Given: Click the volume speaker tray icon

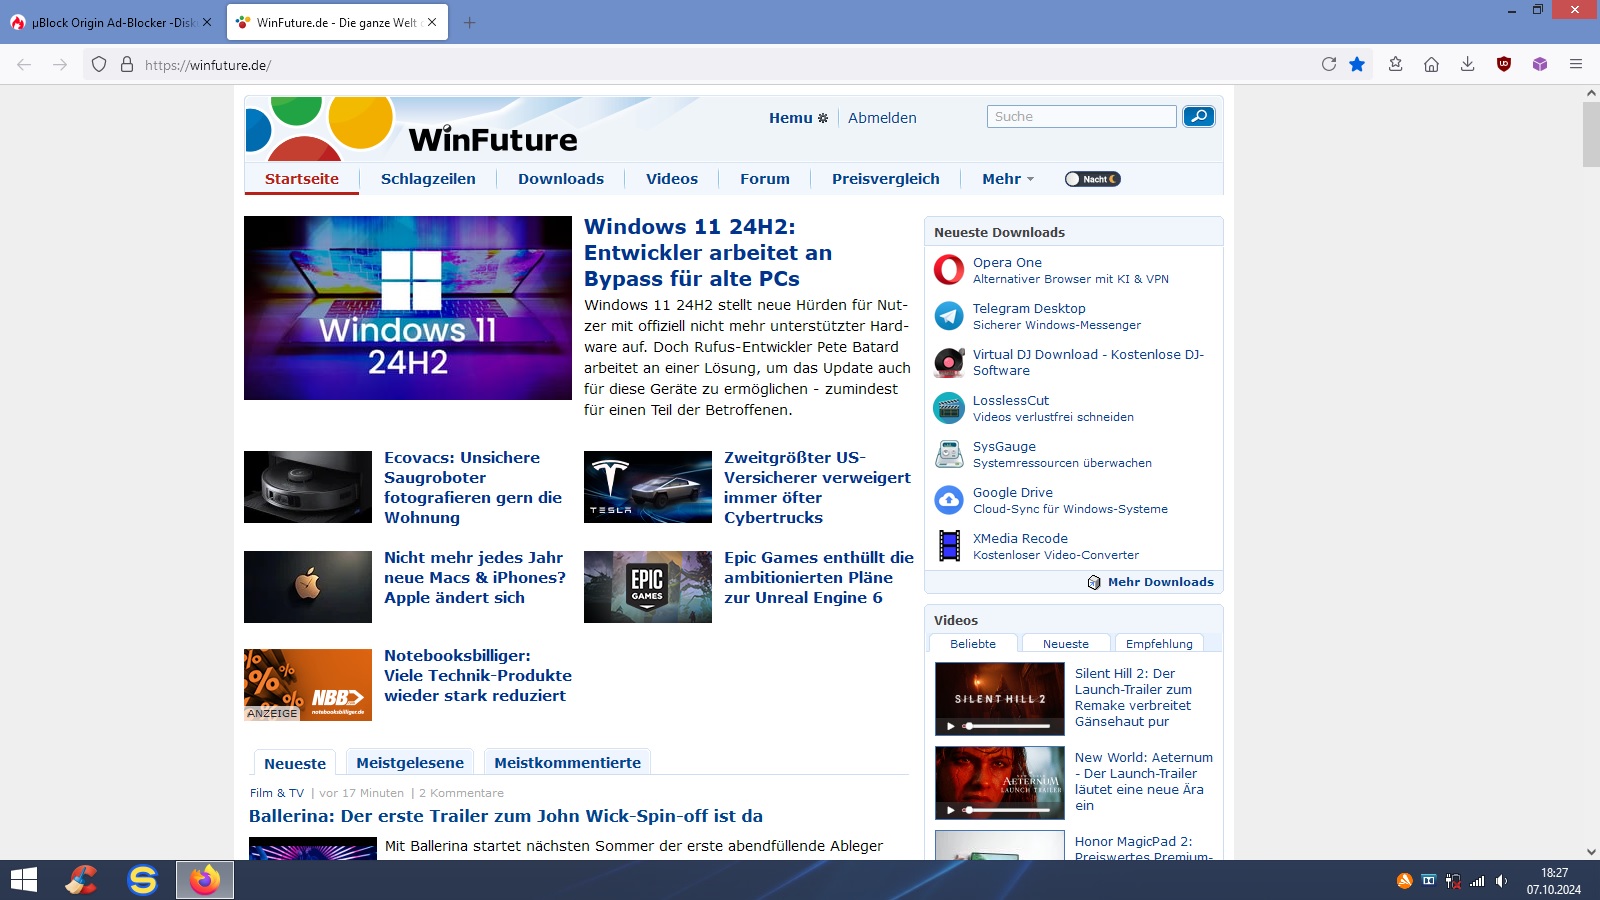Looking at the screenshot, I should click(1501, 881).
